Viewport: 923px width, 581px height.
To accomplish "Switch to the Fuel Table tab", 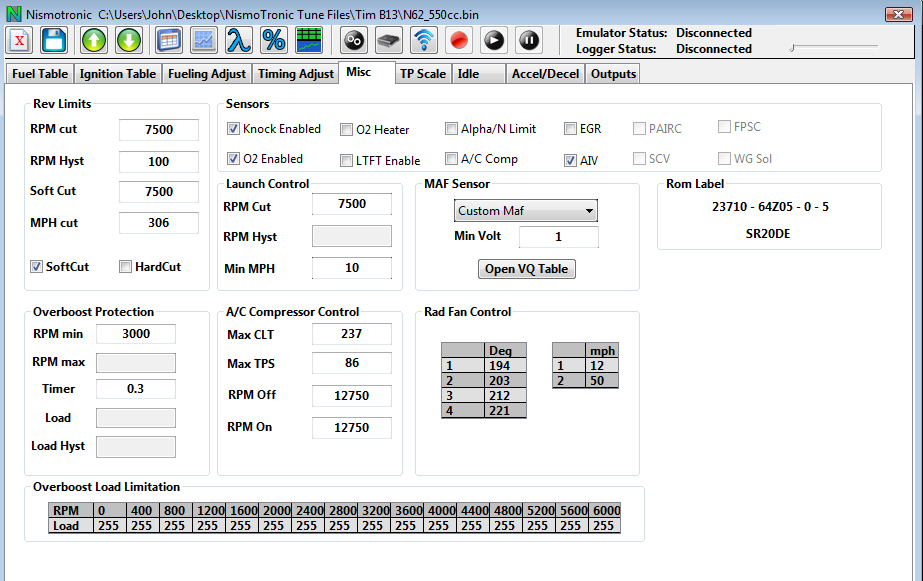I will point(40,74).
